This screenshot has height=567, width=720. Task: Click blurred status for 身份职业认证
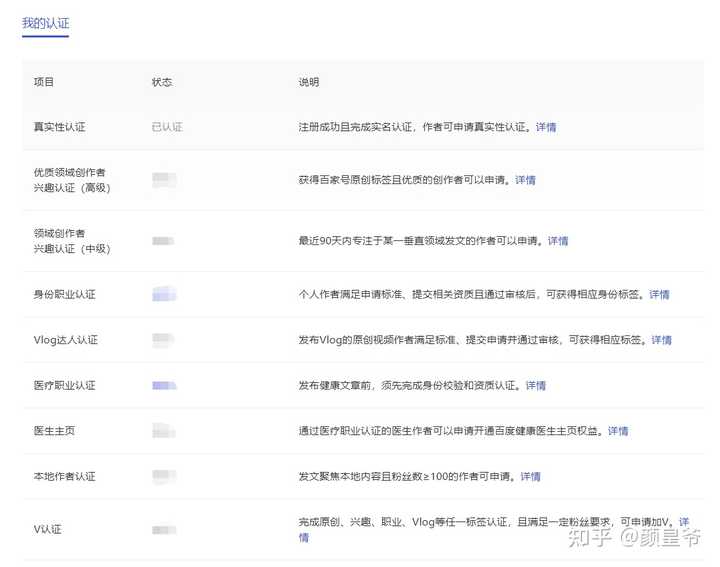point(164,294)
